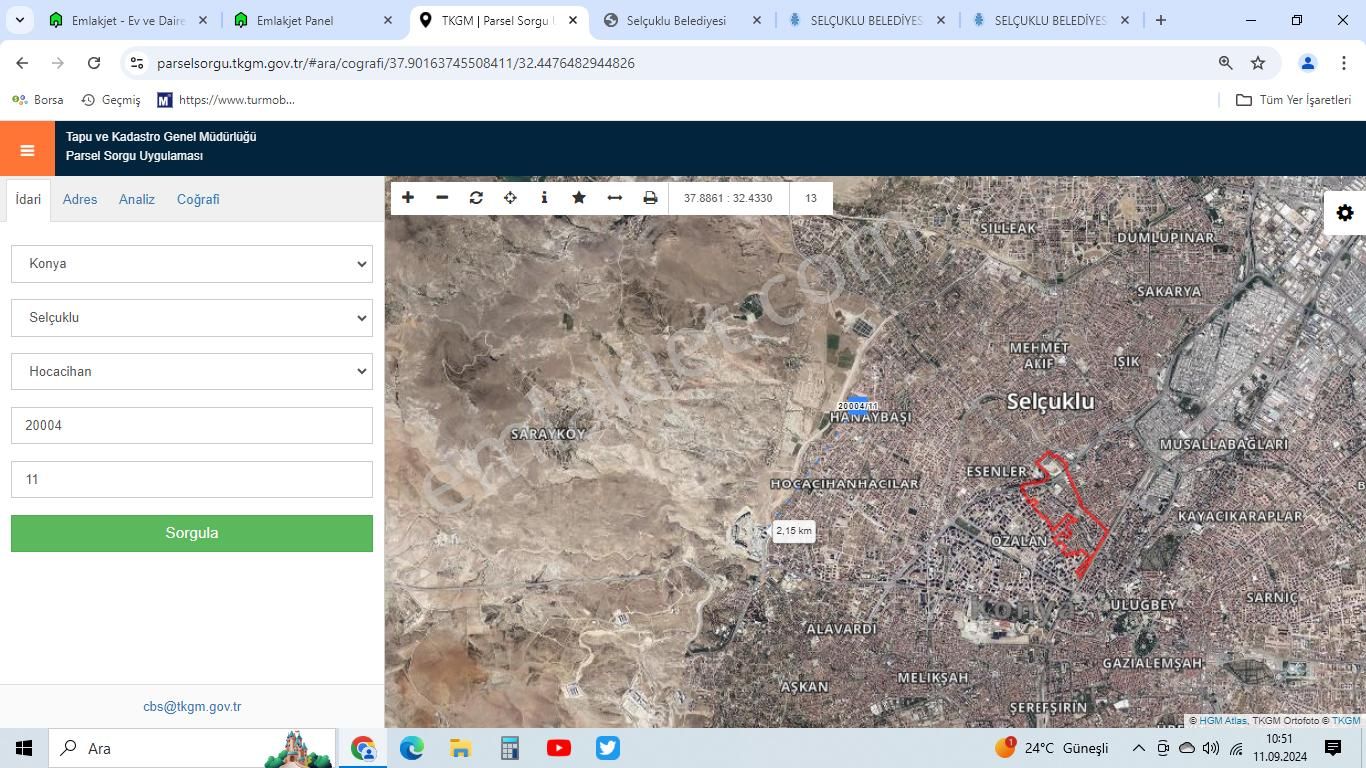Switch to the Coğrafi tab
Image resolution: width=1366 pixels, height=768 pixels.
point(198,199)
